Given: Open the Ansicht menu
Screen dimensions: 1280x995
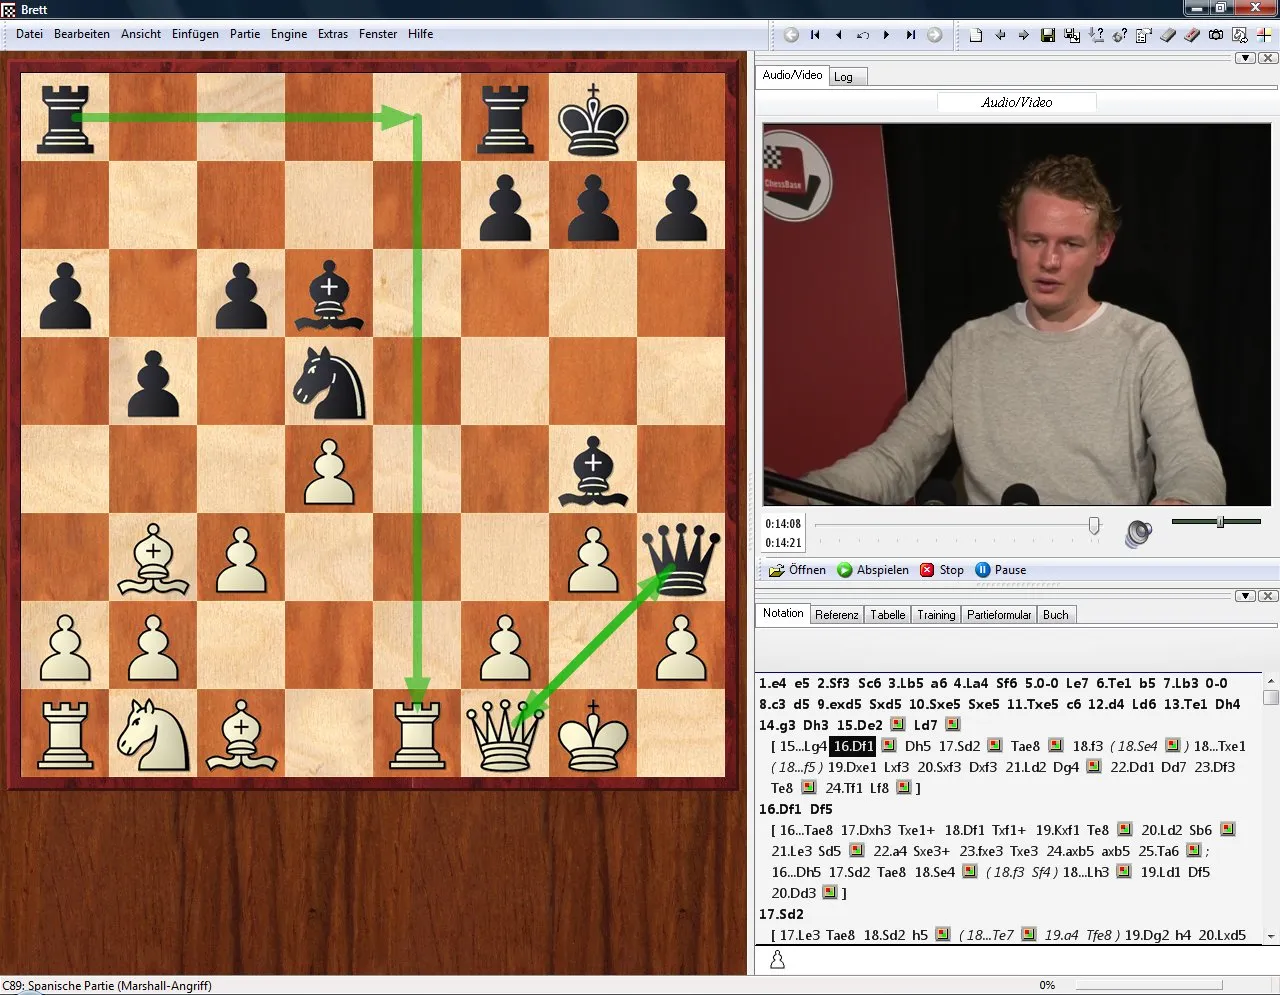Looking at the screenshot, I should (141, 34).
